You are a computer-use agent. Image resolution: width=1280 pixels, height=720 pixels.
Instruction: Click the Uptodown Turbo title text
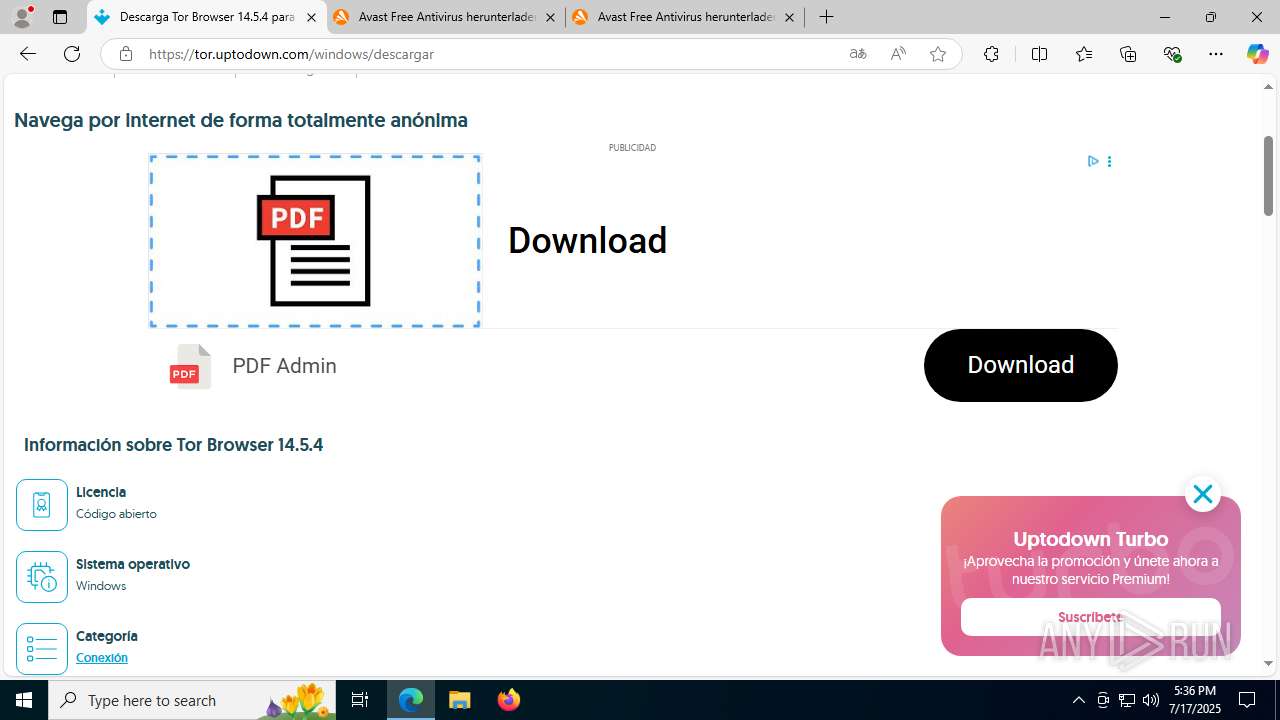click(x=1090, y=539)
